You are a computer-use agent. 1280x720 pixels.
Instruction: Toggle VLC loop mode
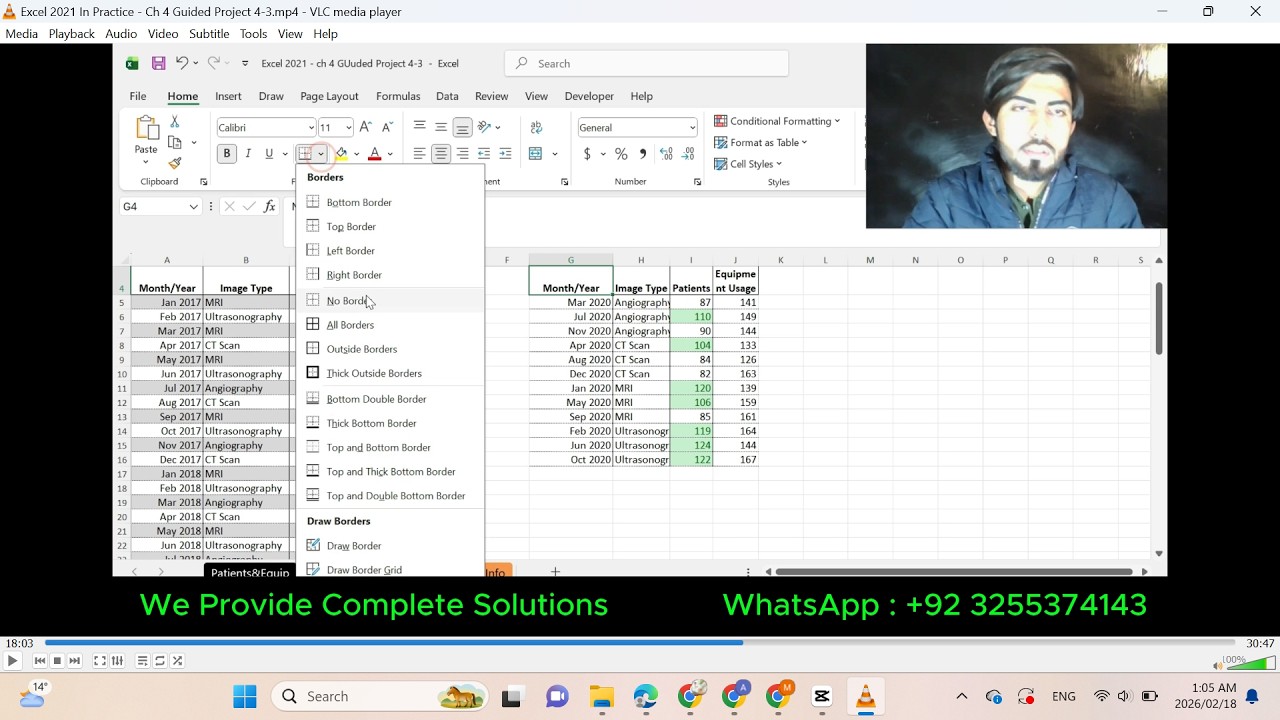(x=160, y=661)
